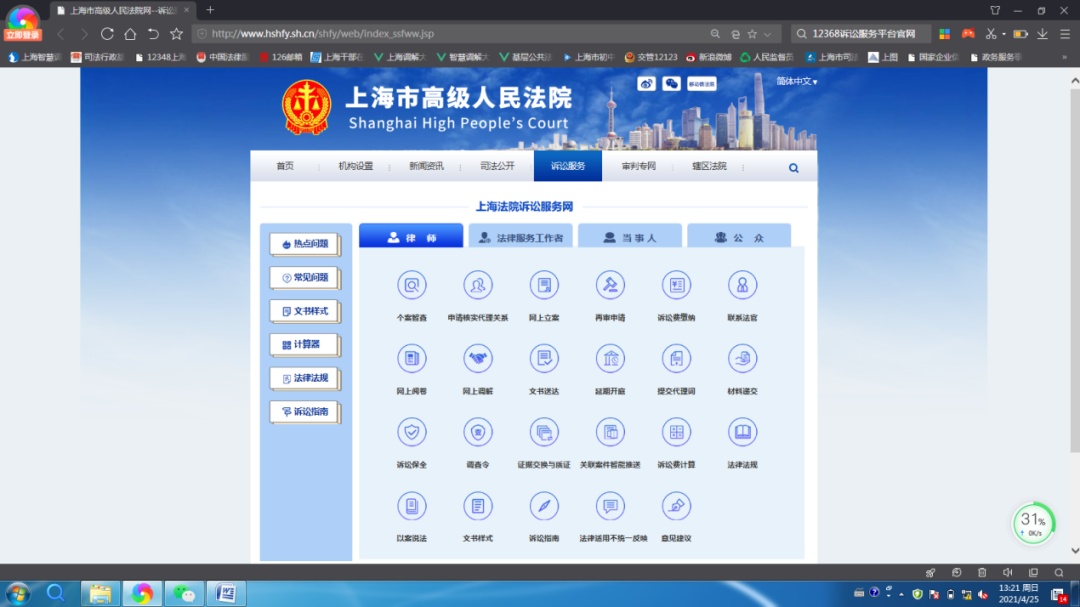Show hidden system tray icons arrow
The image size is (1080, 607).
tap(901, 594)
